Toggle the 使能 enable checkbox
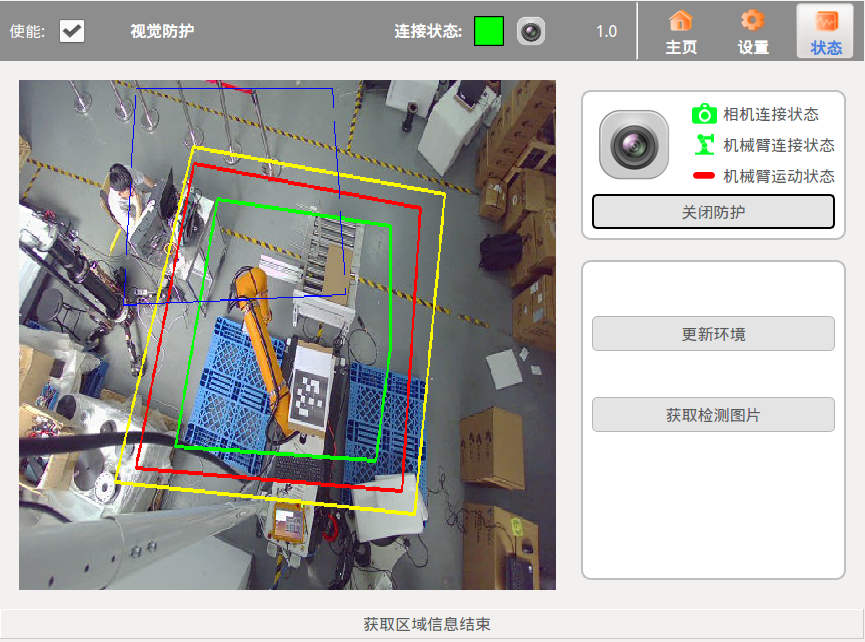The width and height of the screenshot is (865, 642). pos(72,31)
